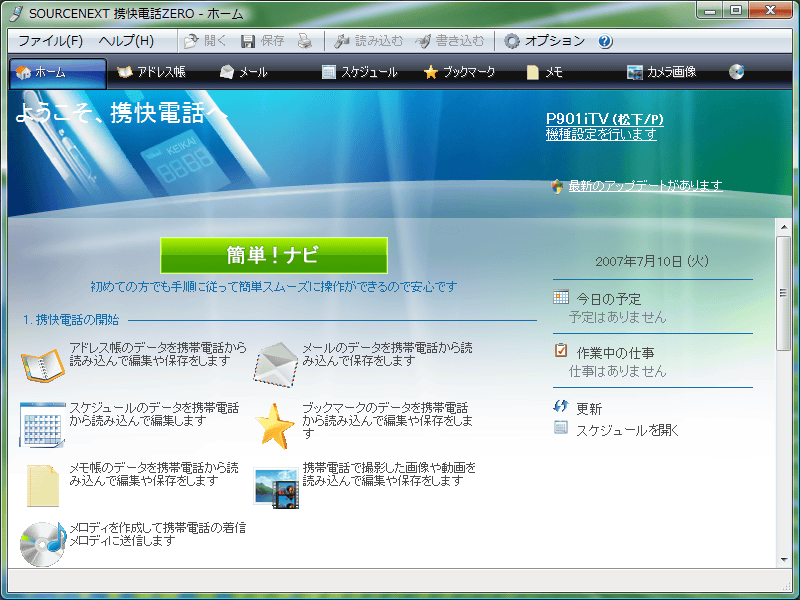Switch to the カメラ画像 tab
800x600 pixels.
[661, 72]
